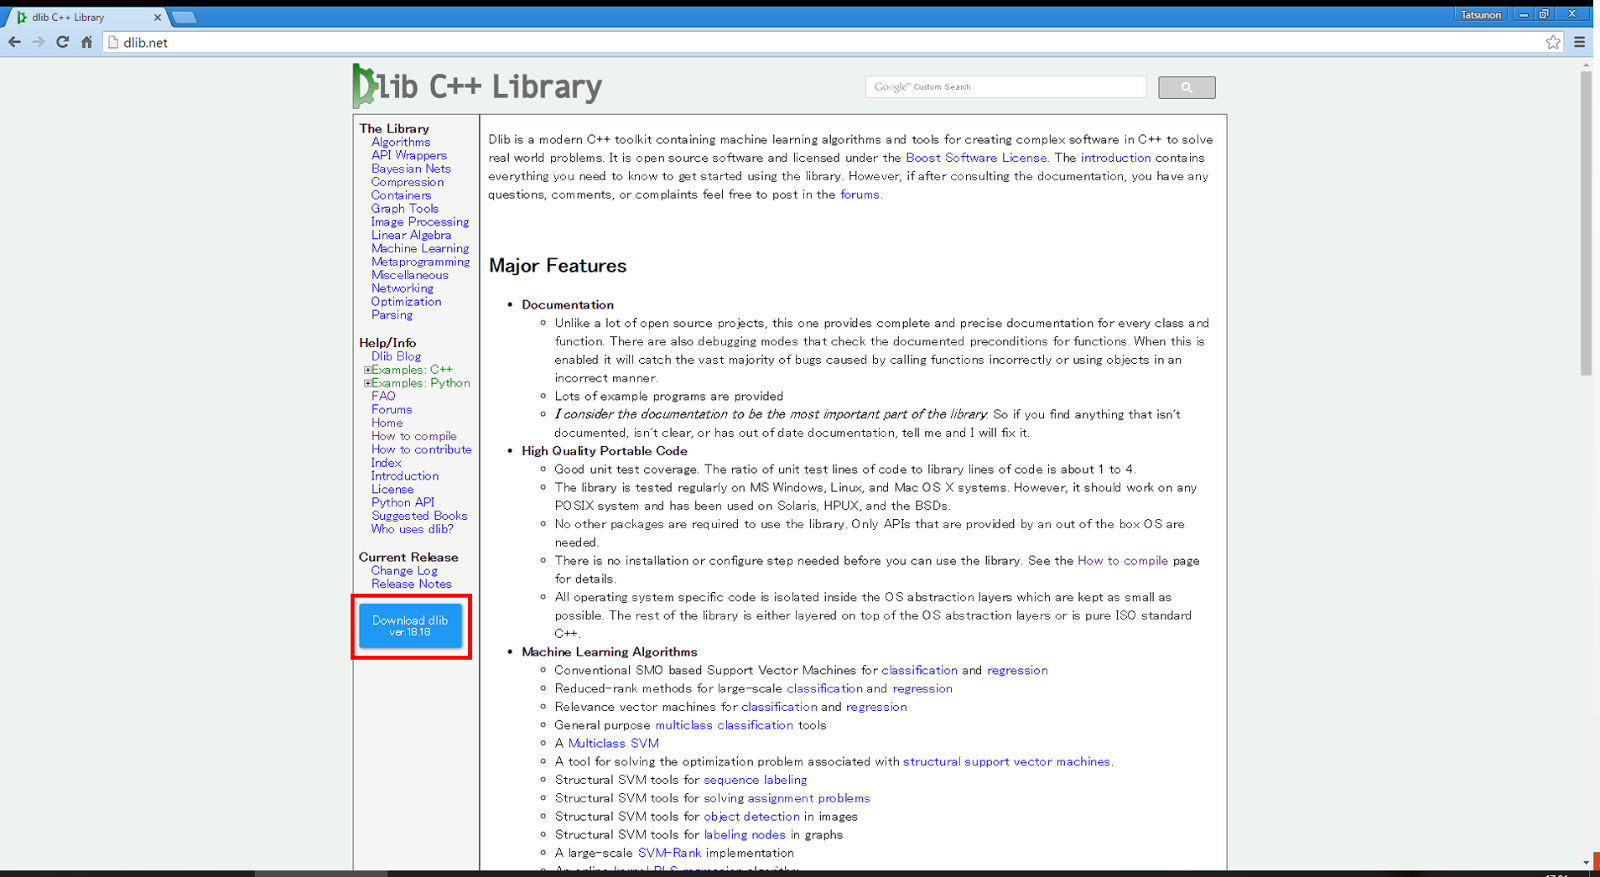Select the dlib C++ Library tab
Screen dimensions: 1600x877
pos(88,17)
